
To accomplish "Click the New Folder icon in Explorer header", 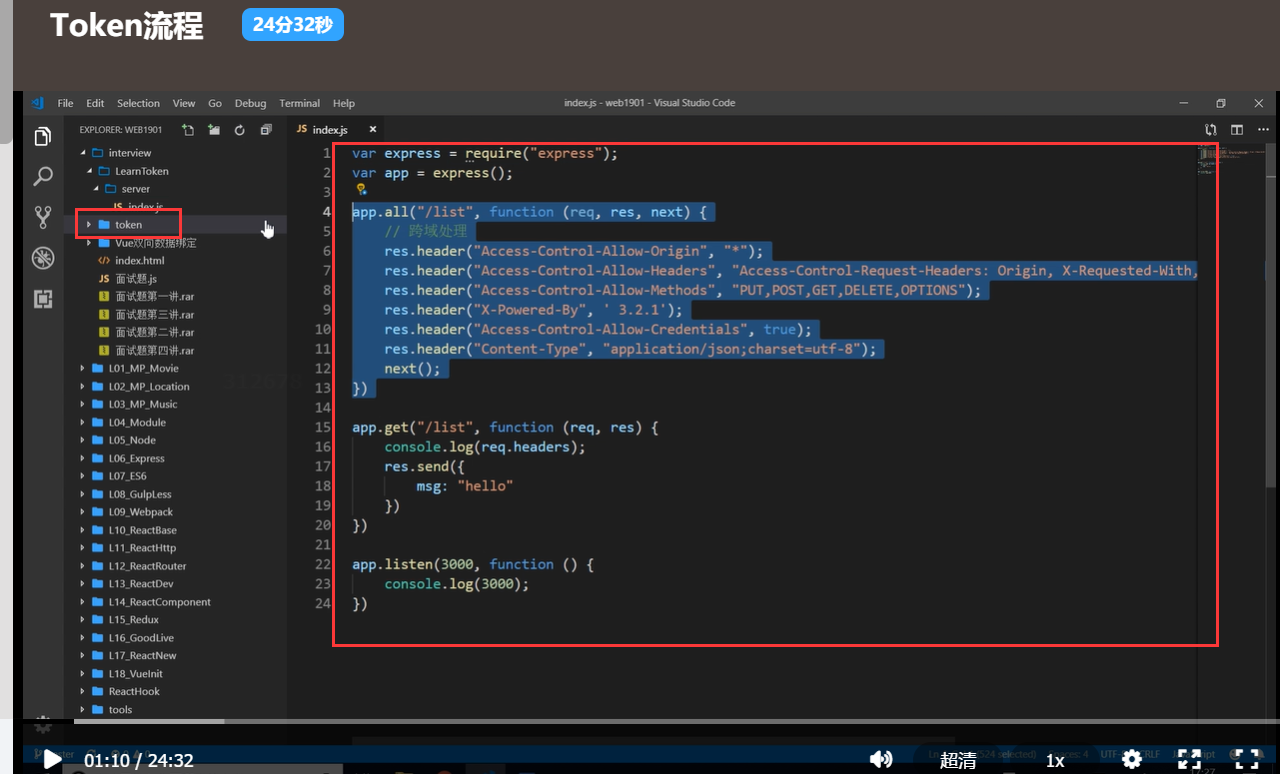I will click(x=214, y=130).
